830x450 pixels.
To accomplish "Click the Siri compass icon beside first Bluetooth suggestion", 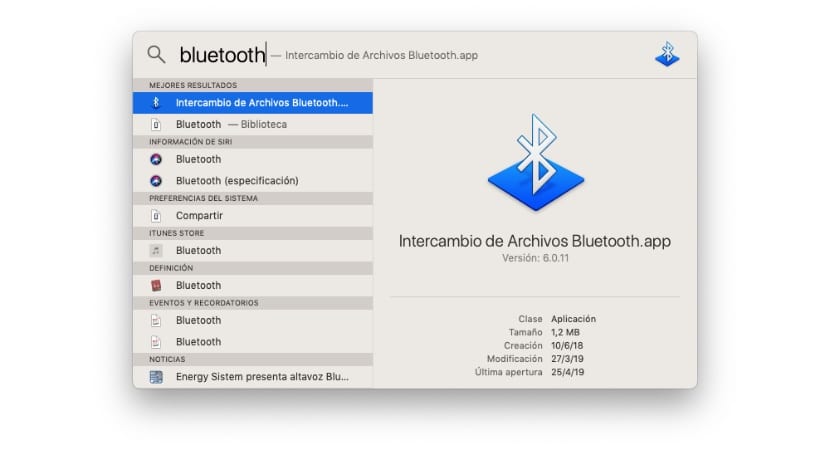I will (155, 159).
